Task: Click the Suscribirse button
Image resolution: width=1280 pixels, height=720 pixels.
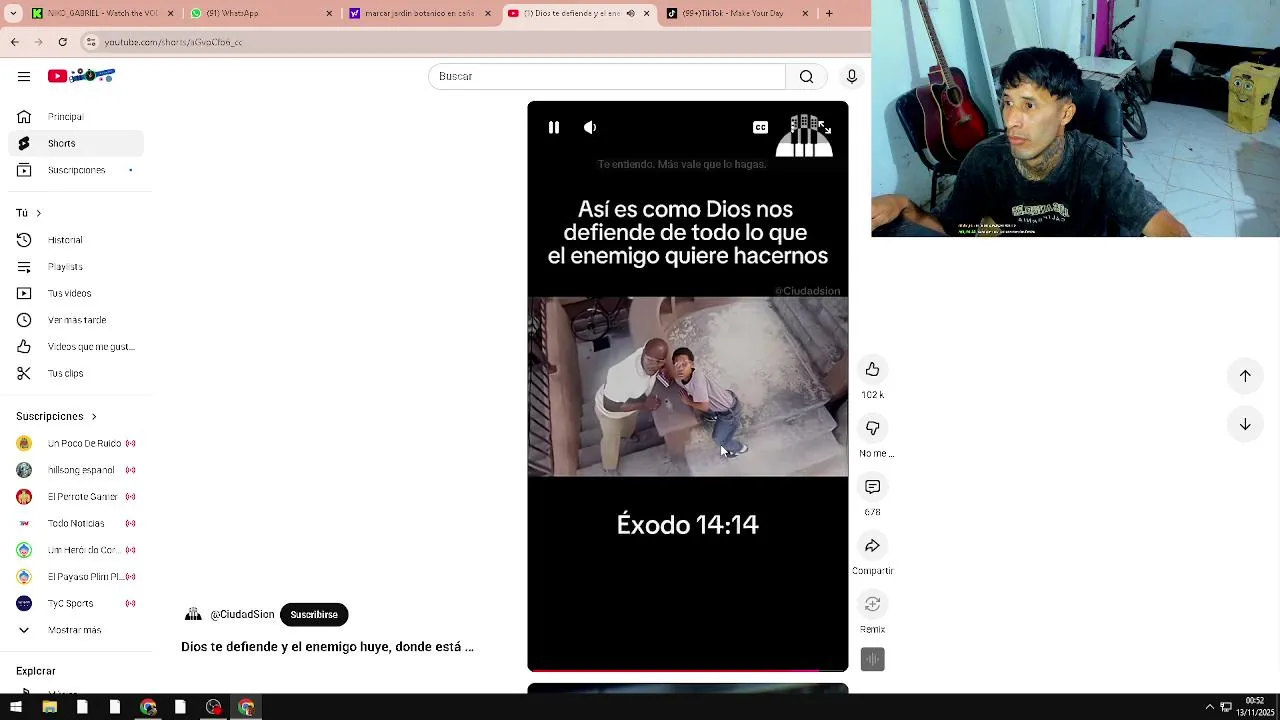Action: tap(314, 614)
